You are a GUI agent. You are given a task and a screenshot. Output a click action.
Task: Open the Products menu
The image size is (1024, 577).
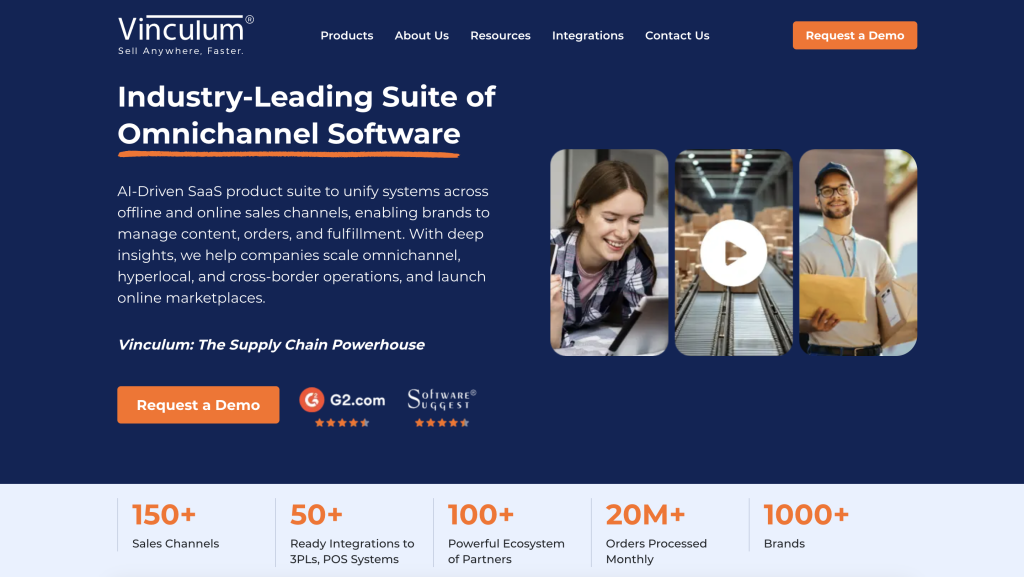pos(347,35)
